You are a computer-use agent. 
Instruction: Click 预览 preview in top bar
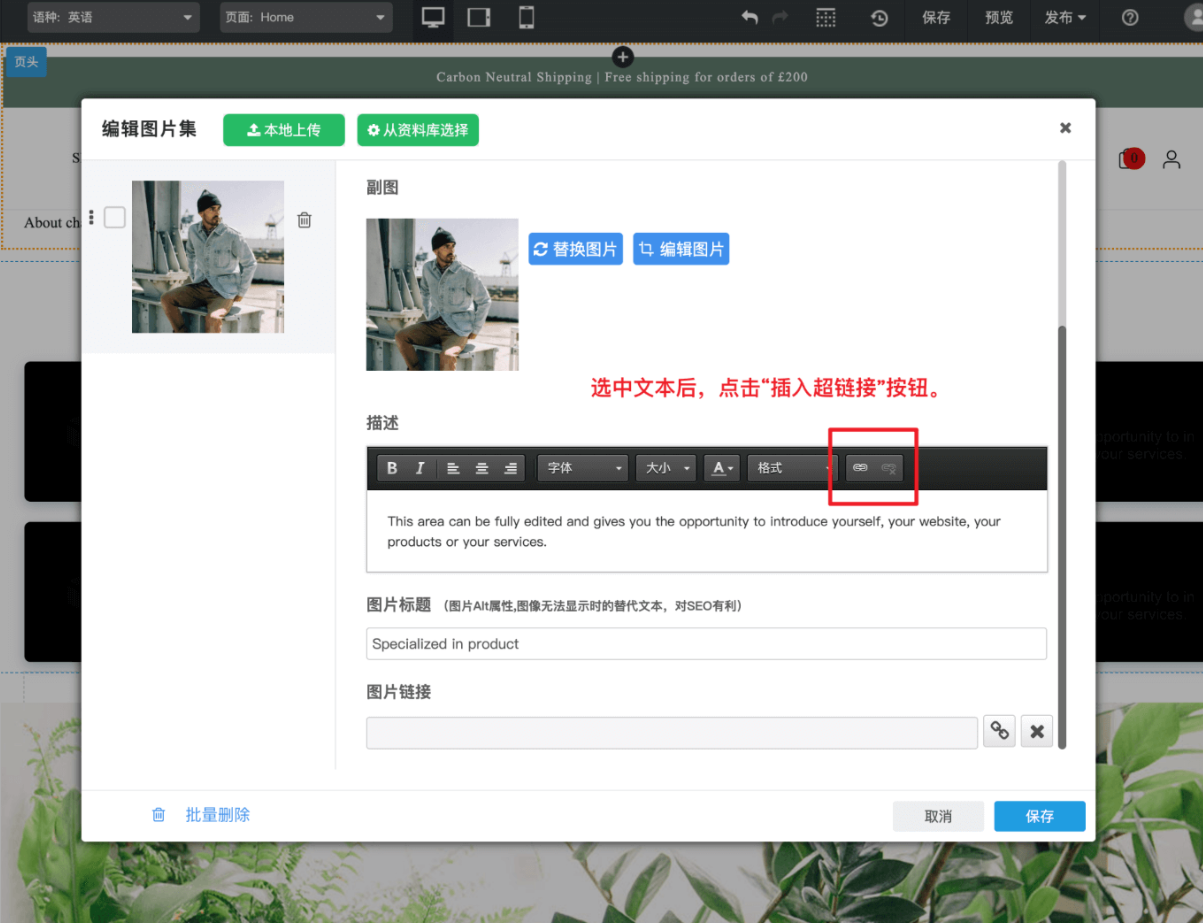point(998,18)
